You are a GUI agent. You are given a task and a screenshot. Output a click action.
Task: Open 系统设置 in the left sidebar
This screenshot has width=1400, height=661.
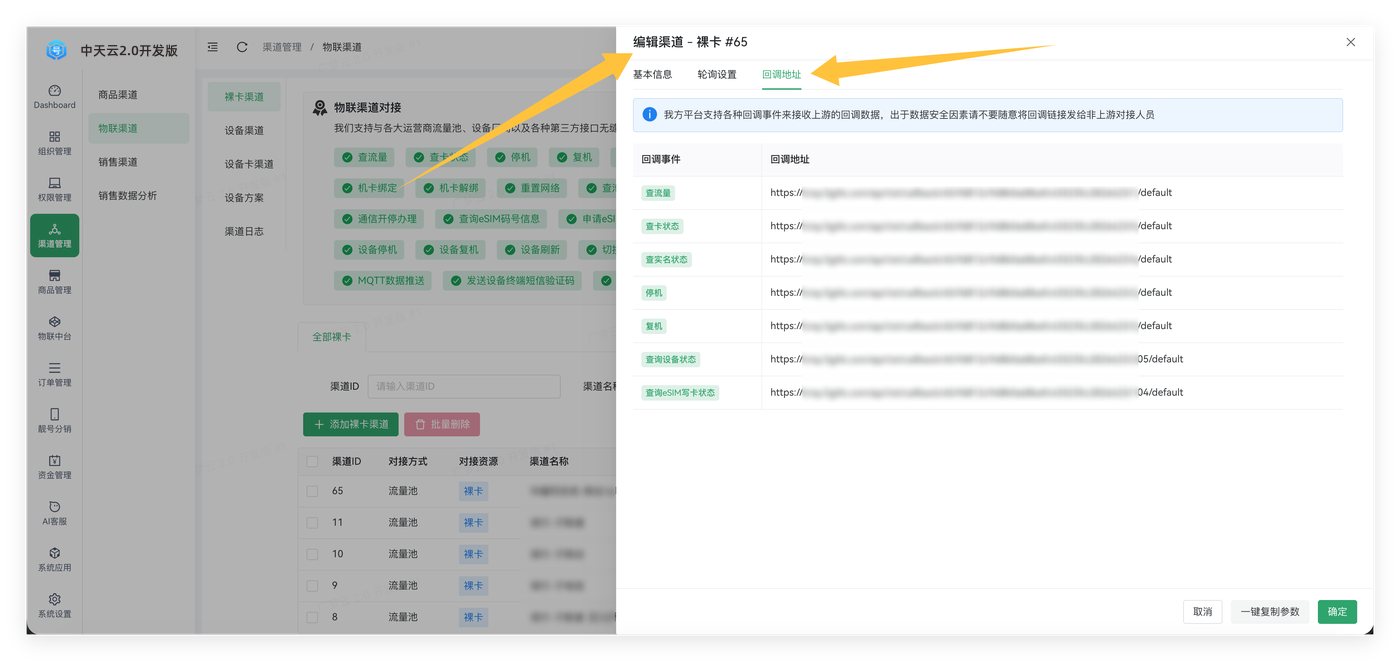click(54, 605)
